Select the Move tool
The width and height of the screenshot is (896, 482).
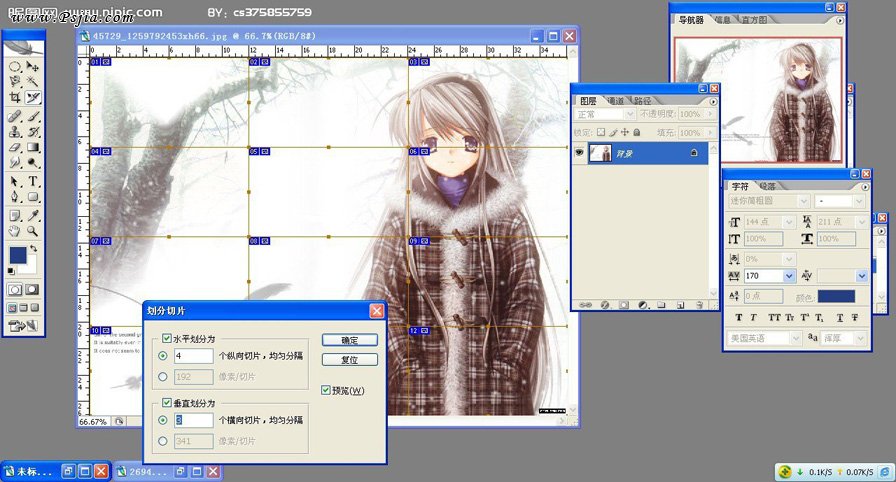[33, 66]
